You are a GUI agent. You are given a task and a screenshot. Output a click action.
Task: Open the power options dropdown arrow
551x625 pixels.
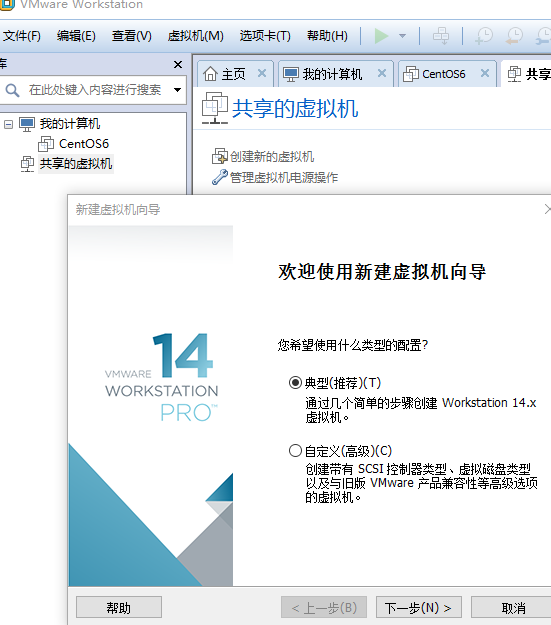[402, 36]
